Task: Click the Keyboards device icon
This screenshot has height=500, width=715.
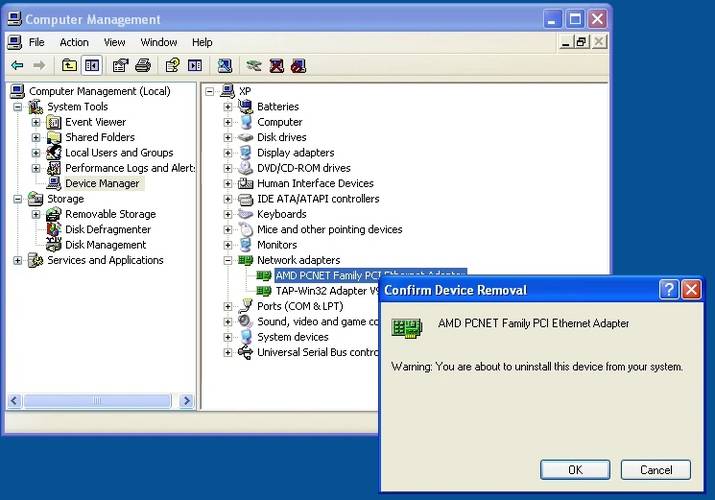Action: pos(245,214)
